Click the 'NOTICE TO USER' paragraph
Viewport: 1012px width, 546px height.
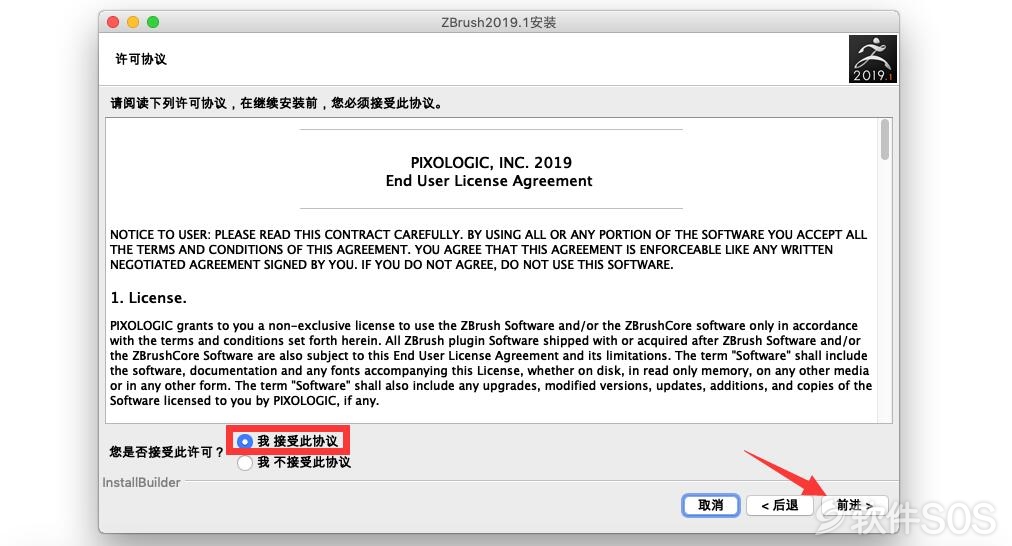[x=489, y=250]
